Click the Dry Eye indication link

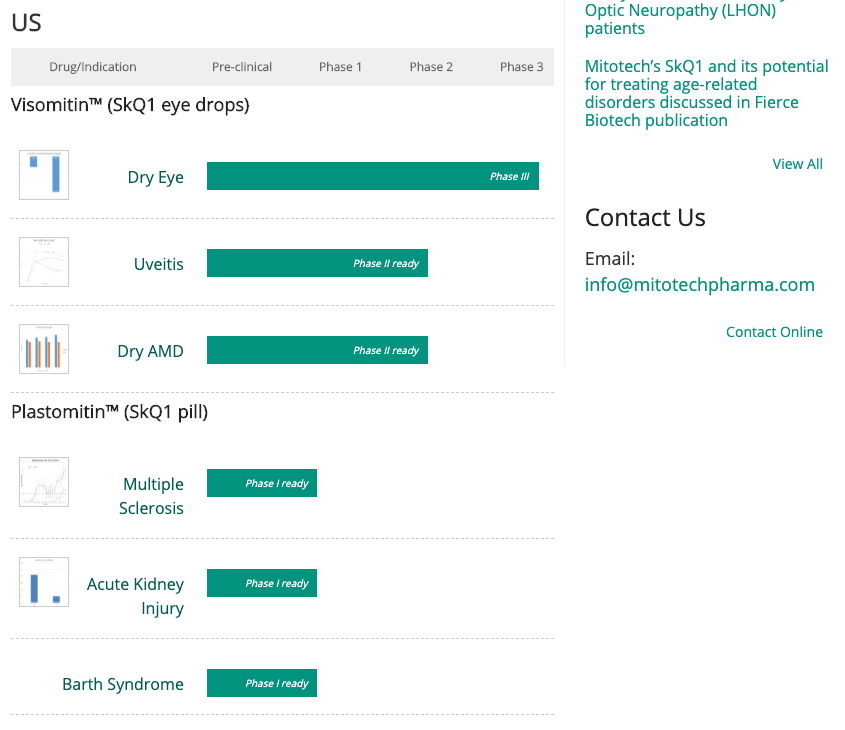click(155, 178)
